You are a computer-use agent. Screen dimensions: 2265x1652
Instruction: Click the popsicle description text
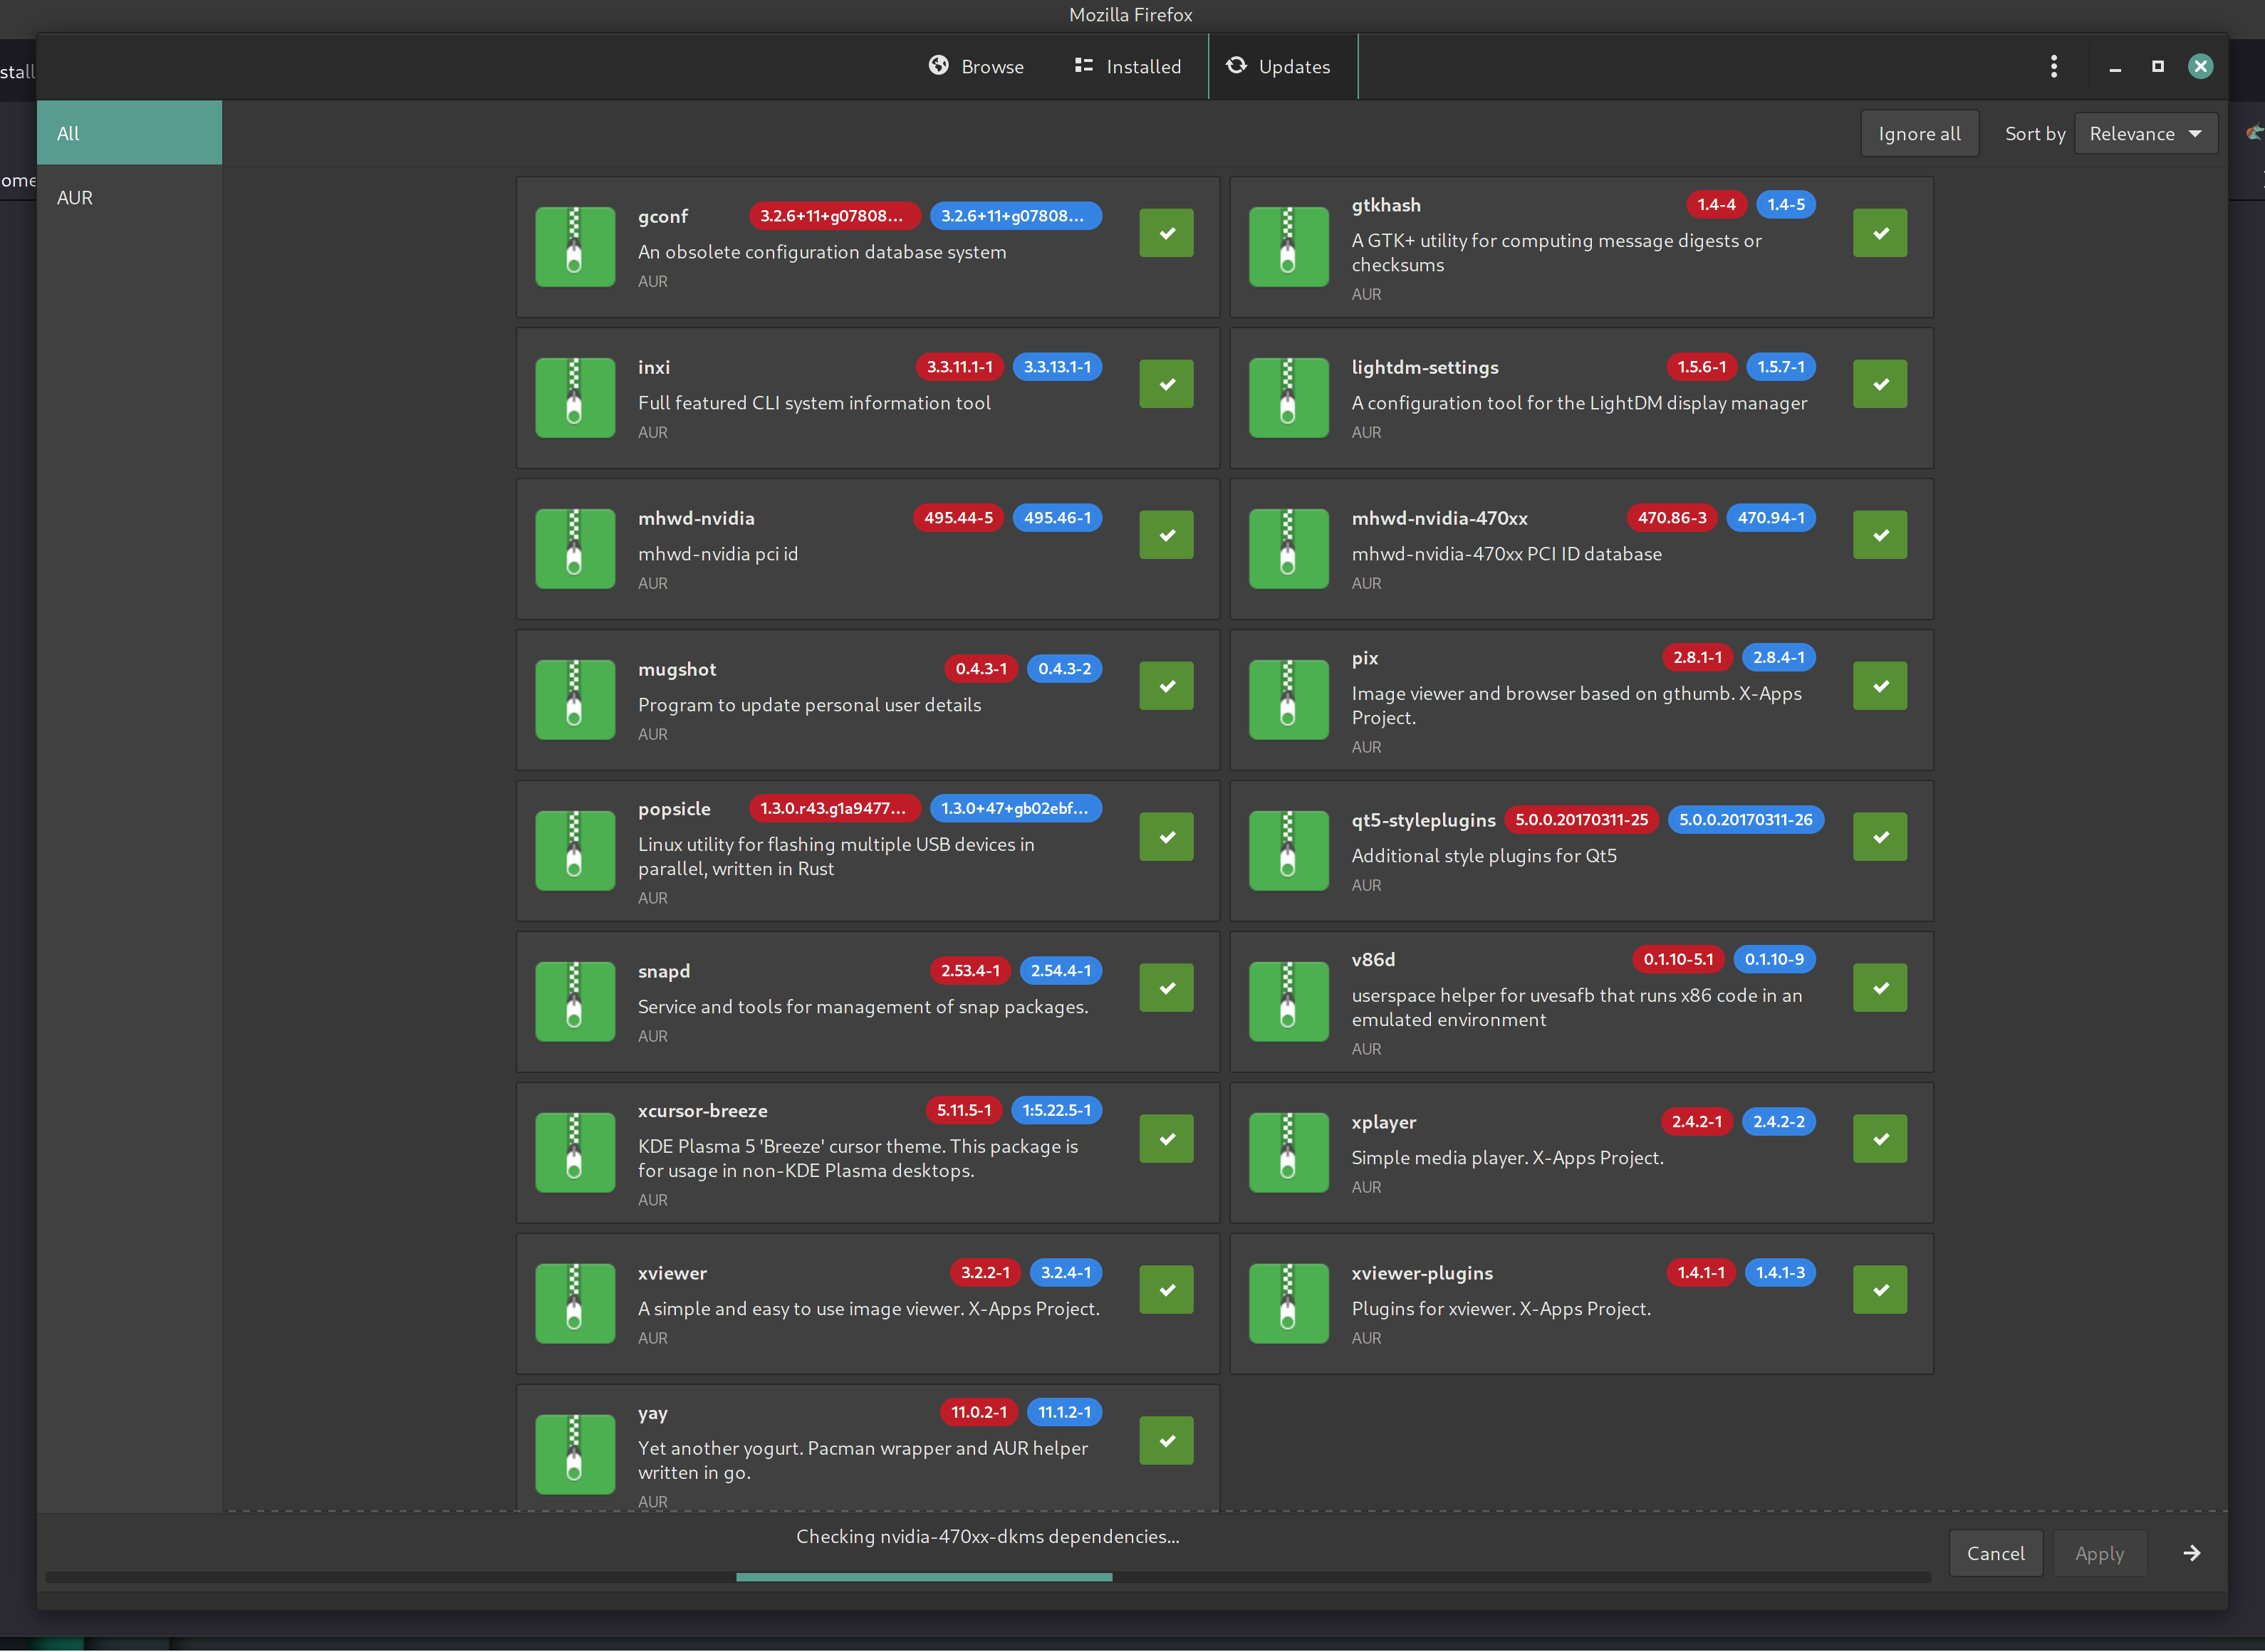pyautogui.click(x=836, y=856)
